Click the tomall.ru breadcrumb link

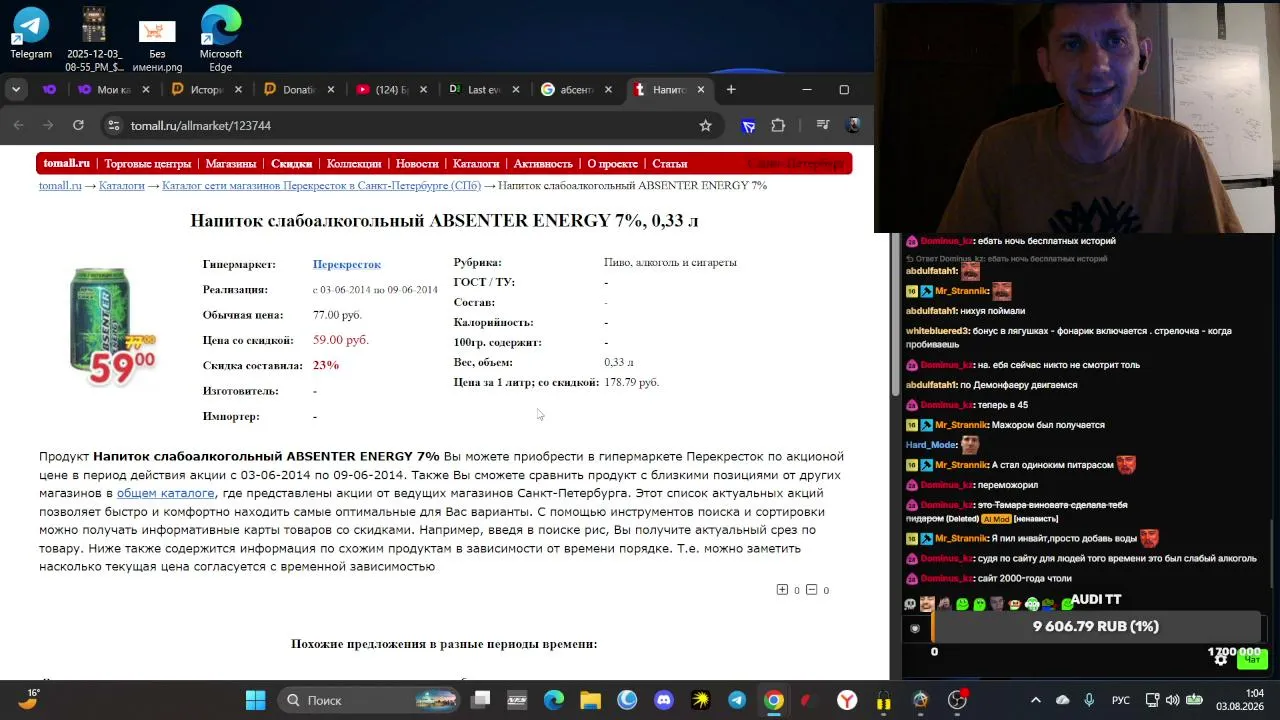pos(60,186)
